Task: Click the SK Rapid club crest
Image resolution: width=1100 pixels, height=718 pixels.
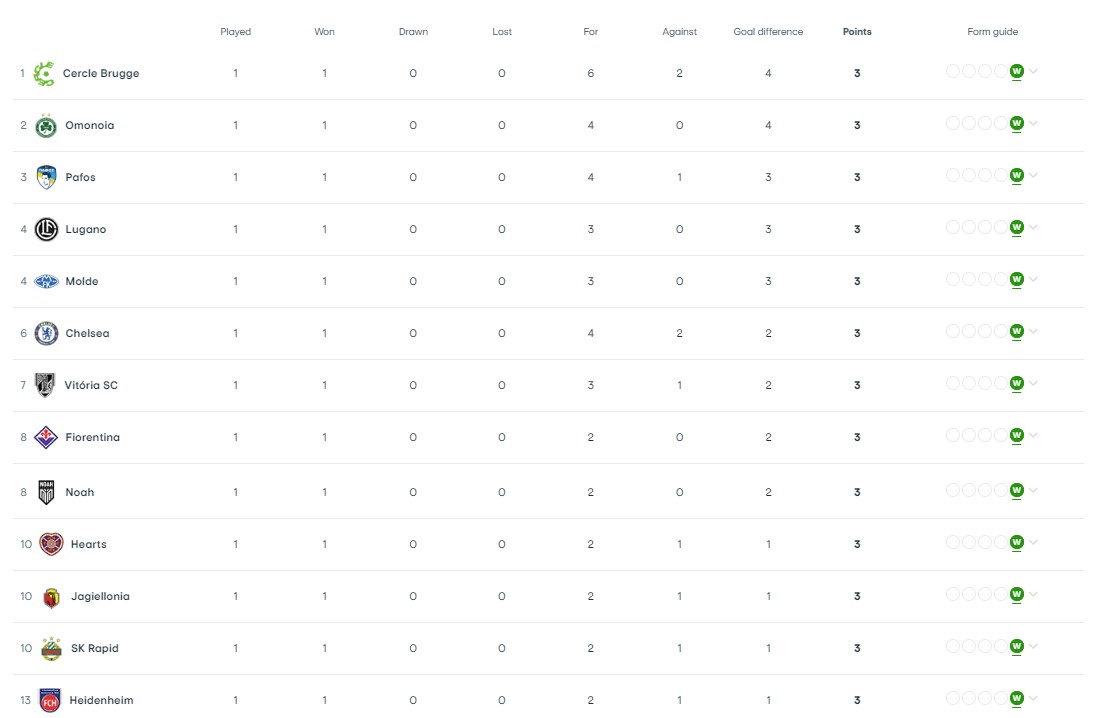Action: click(51, 648)
